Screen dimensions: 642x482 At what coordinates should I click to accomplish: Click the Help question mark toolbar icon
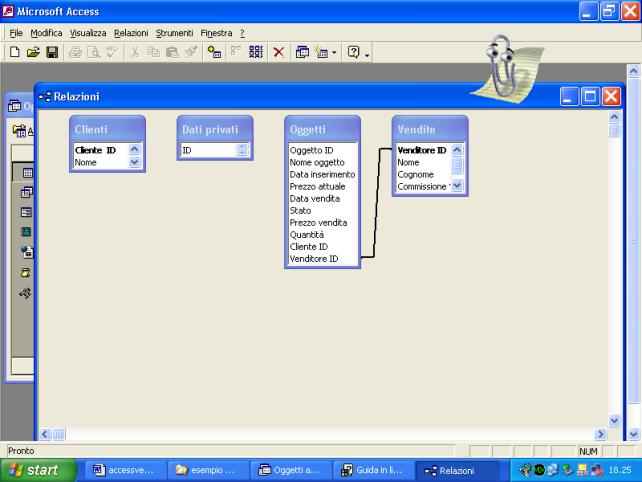click(x=353, y=52)
